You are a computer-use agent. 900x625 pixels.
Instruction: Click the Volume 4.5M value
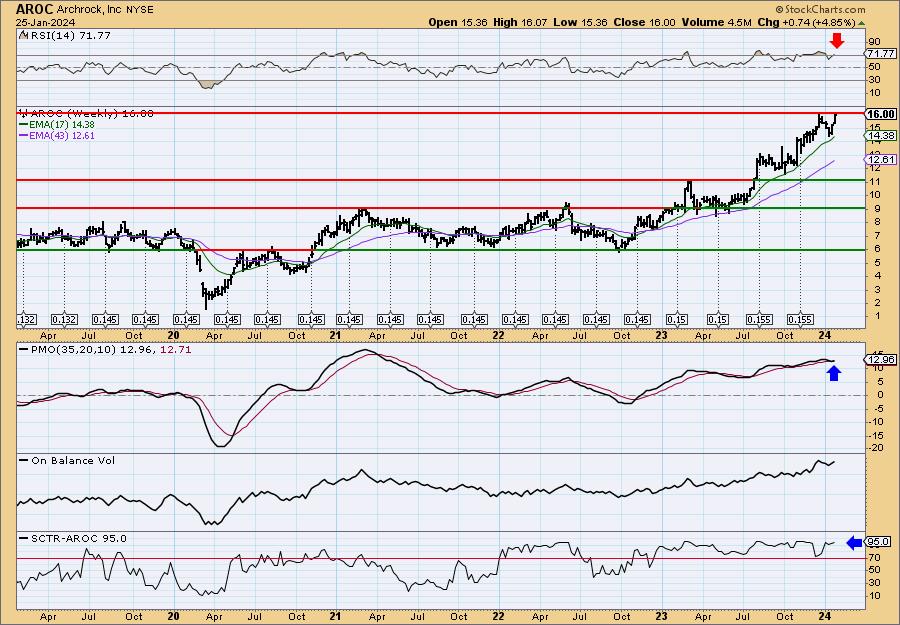click(x=716, y=22)
